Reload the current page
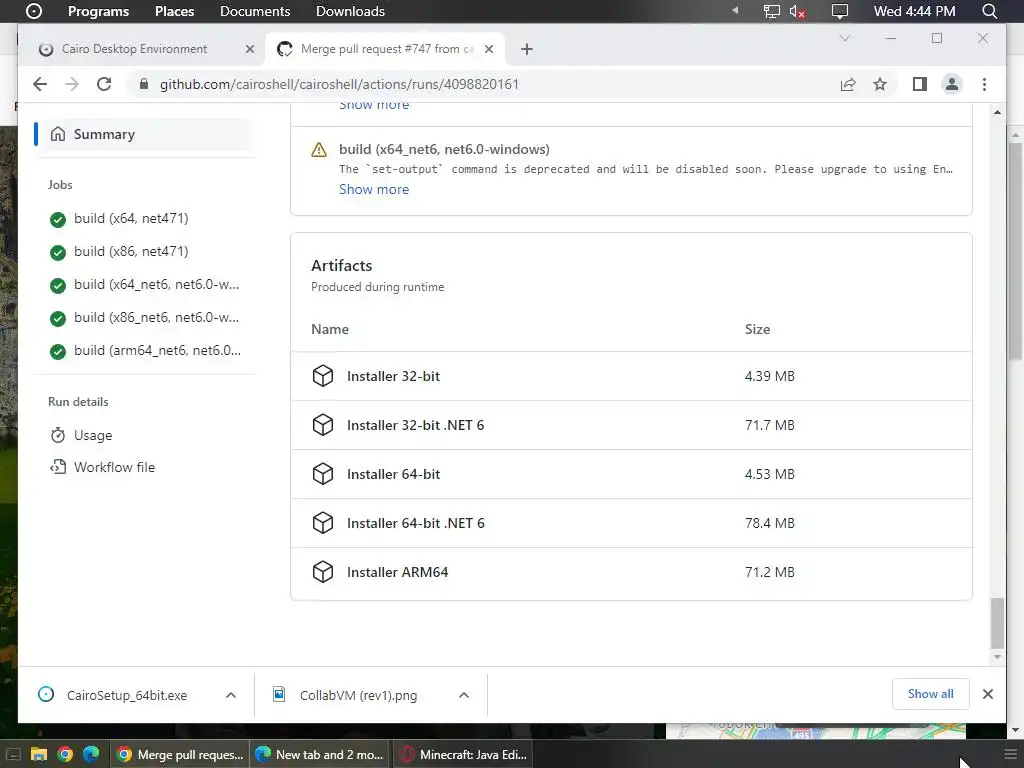 pos(104,84)
